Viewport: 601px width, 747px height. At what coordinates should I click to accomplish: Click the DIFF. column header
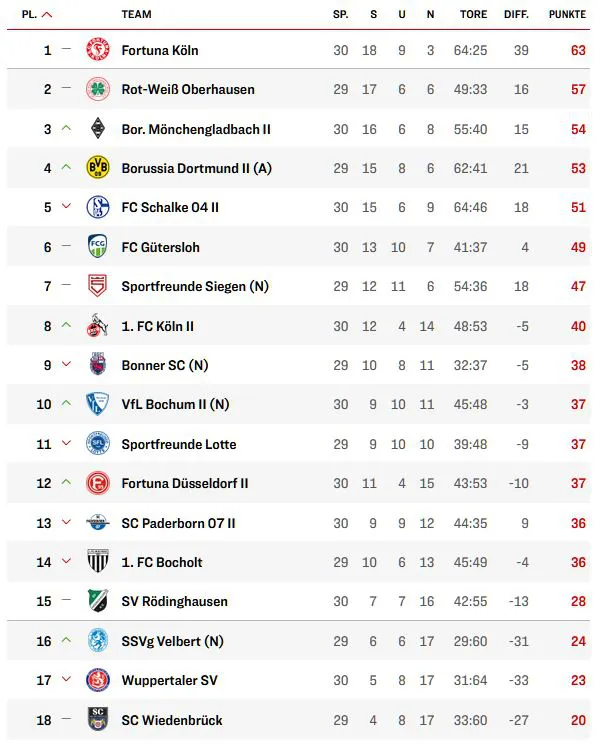[516, 15]
